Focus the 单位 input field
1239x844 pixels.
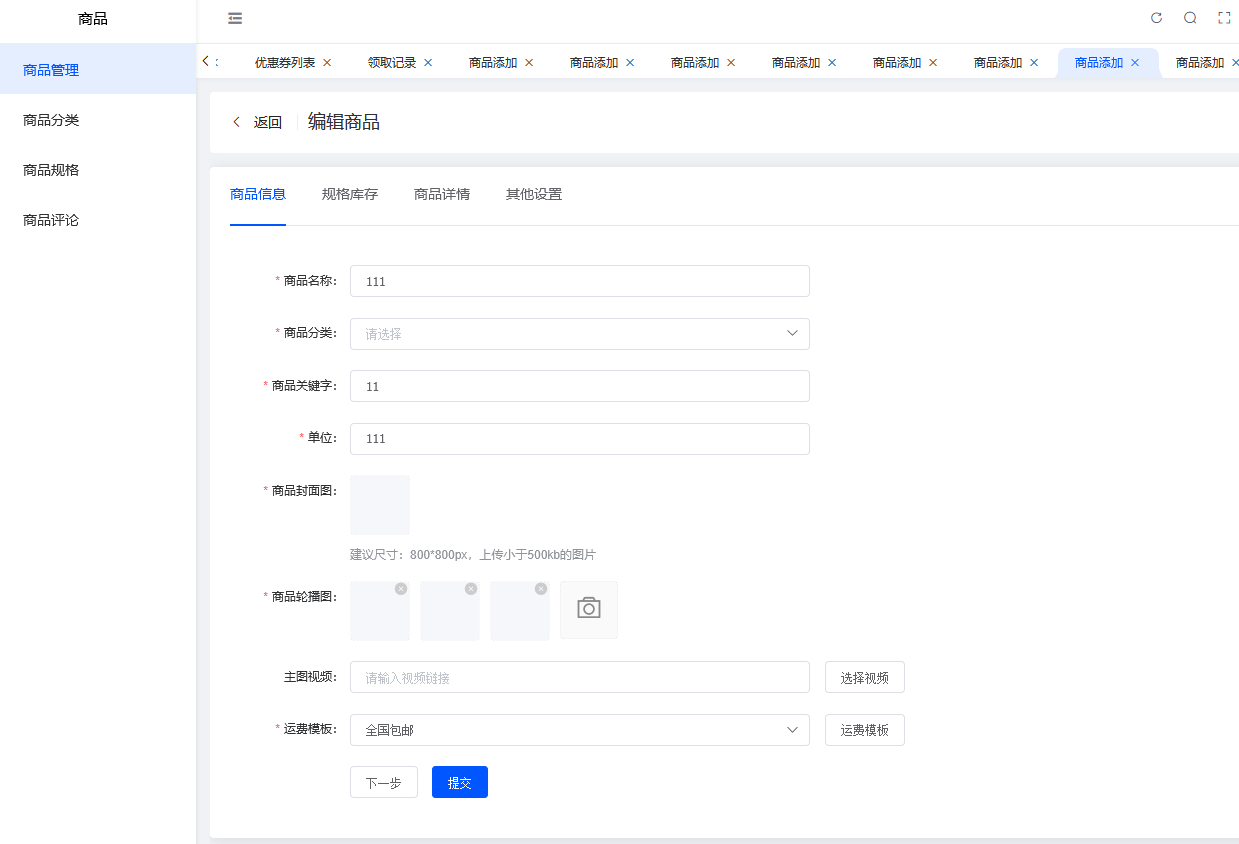tap(580, 439)
